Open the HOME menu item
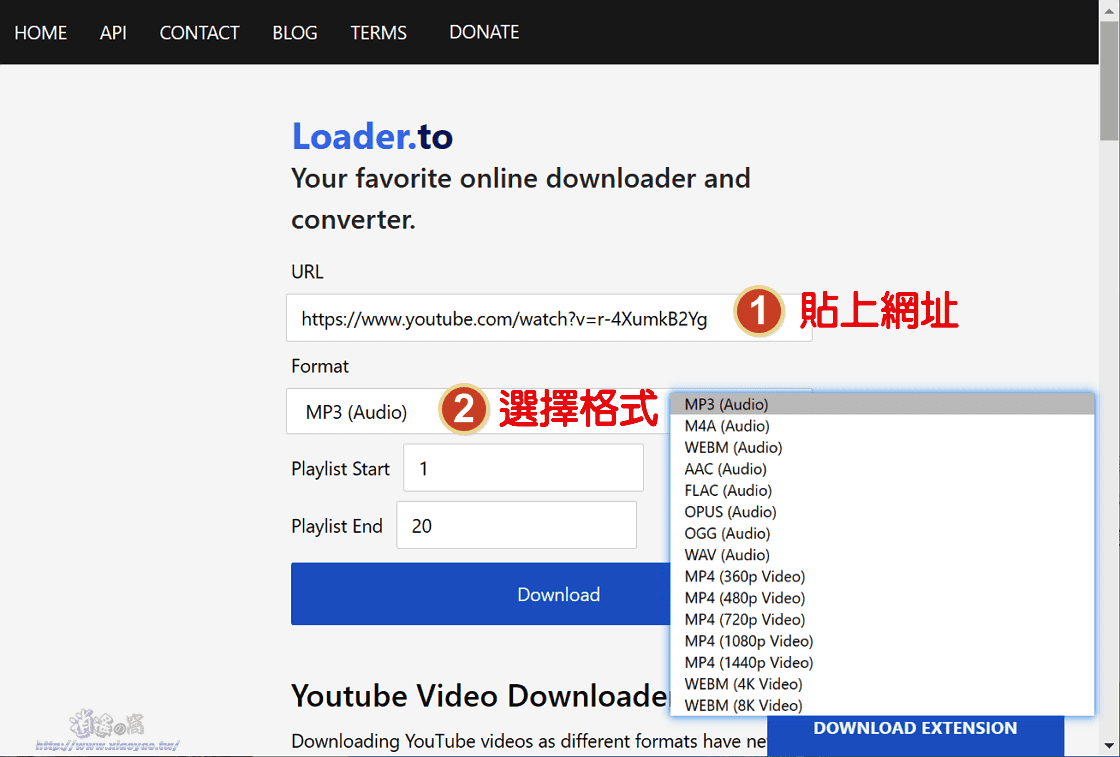 tap(40, 32)
